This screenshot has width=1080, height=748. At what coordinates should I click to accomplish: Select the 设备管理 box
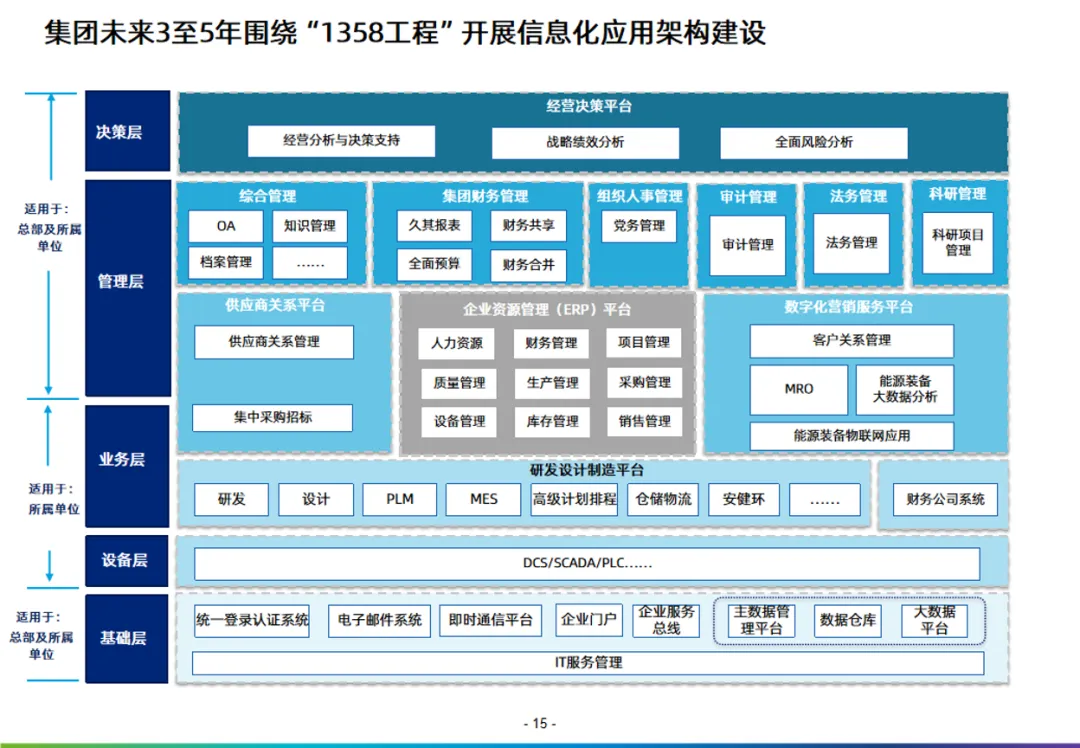(459, 422)
